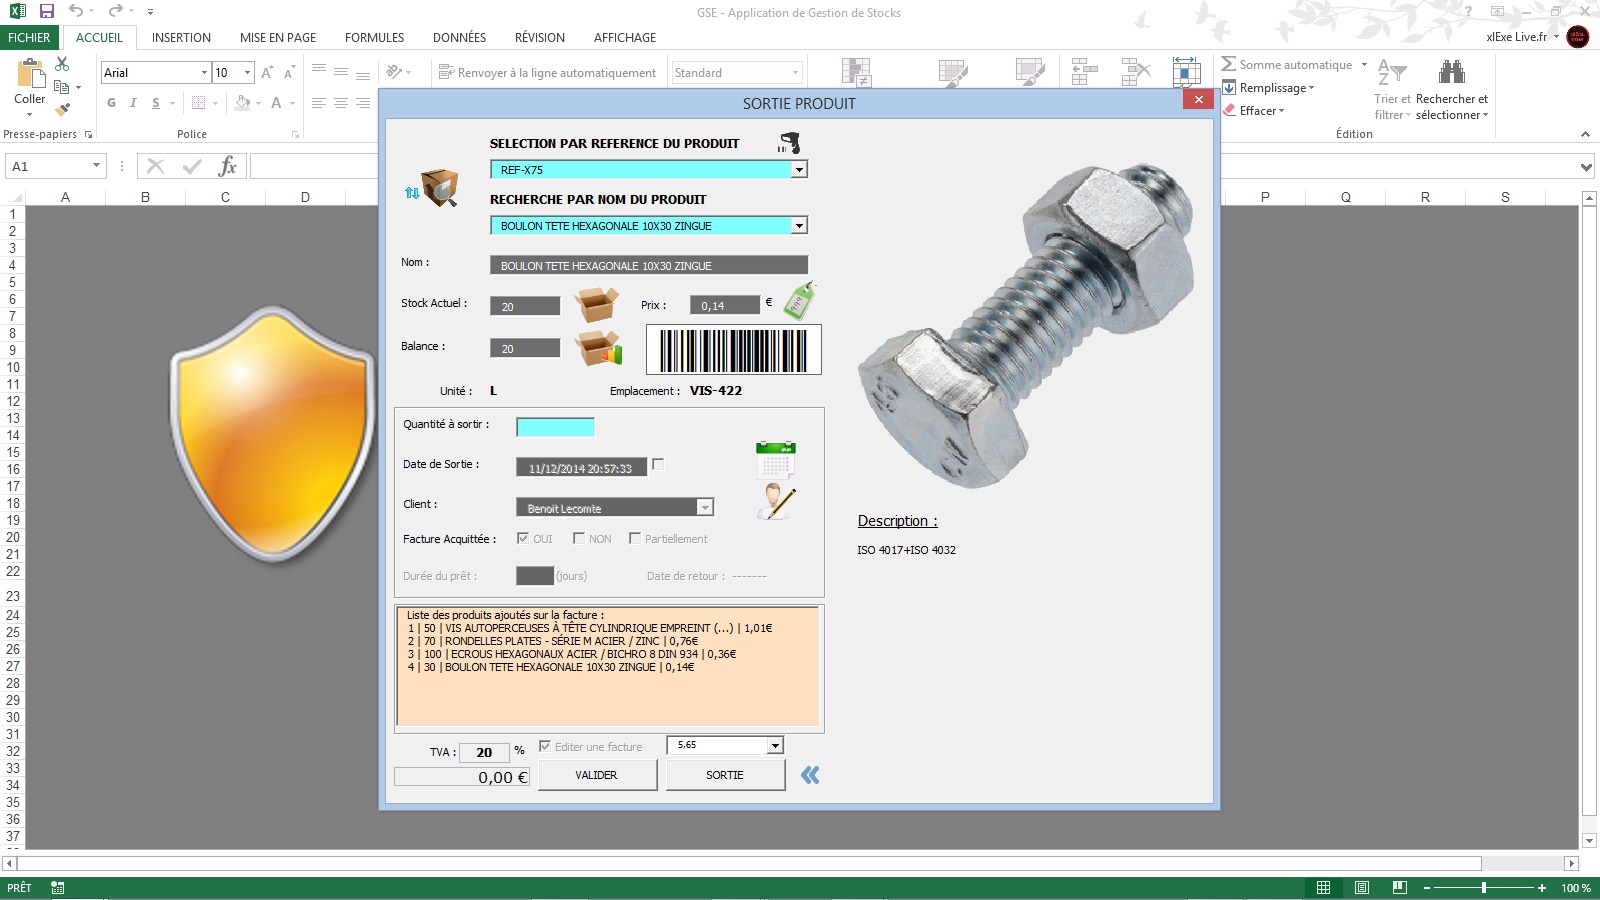Switch to the DONNÉES ribbon tab

[459, 37]
